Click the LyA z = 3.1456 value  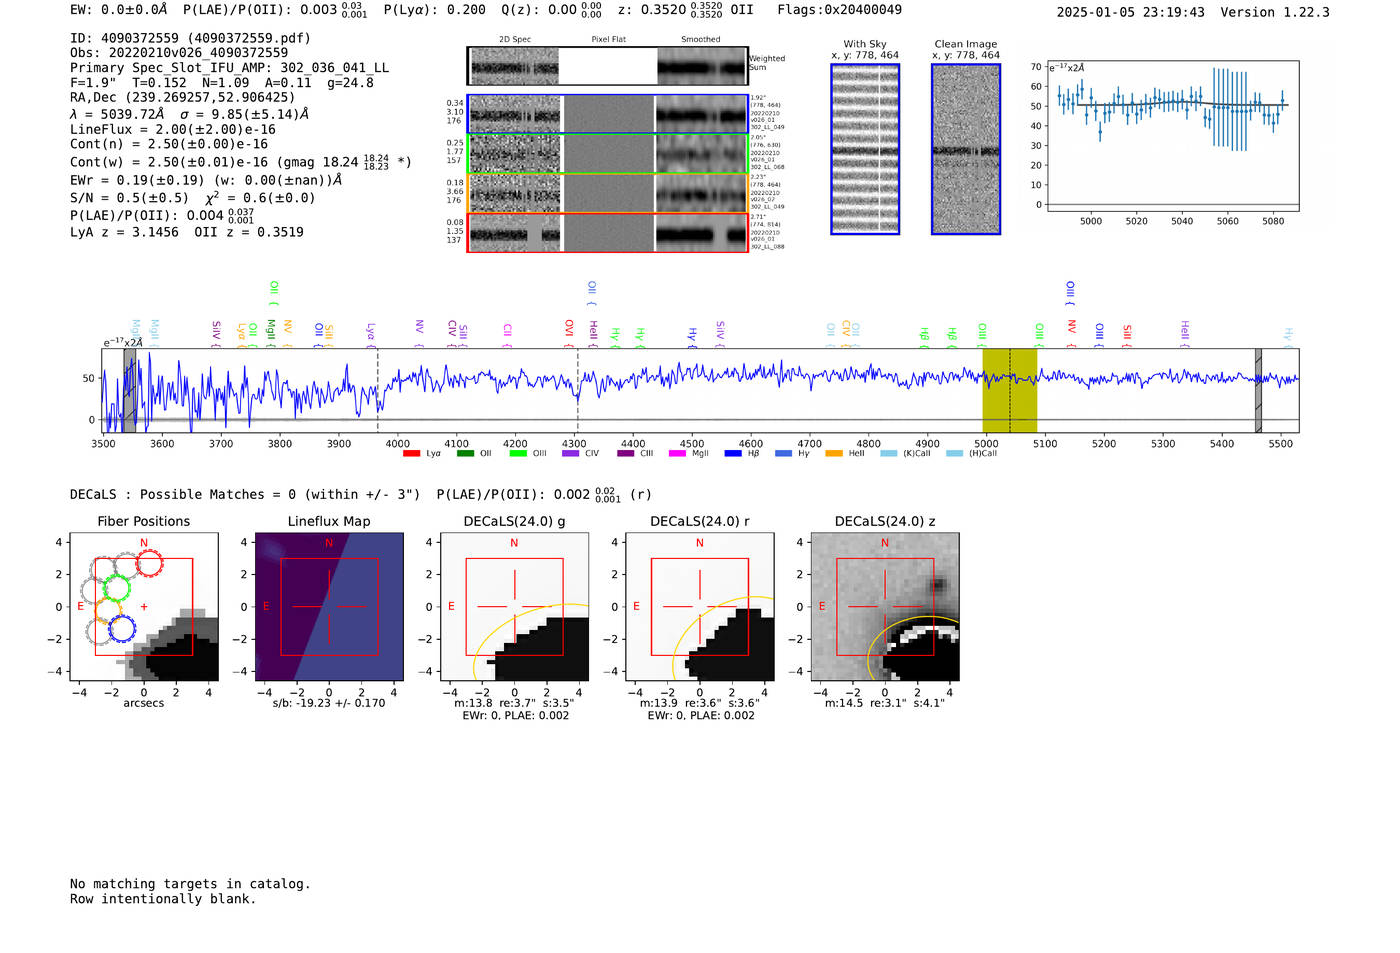125,232
